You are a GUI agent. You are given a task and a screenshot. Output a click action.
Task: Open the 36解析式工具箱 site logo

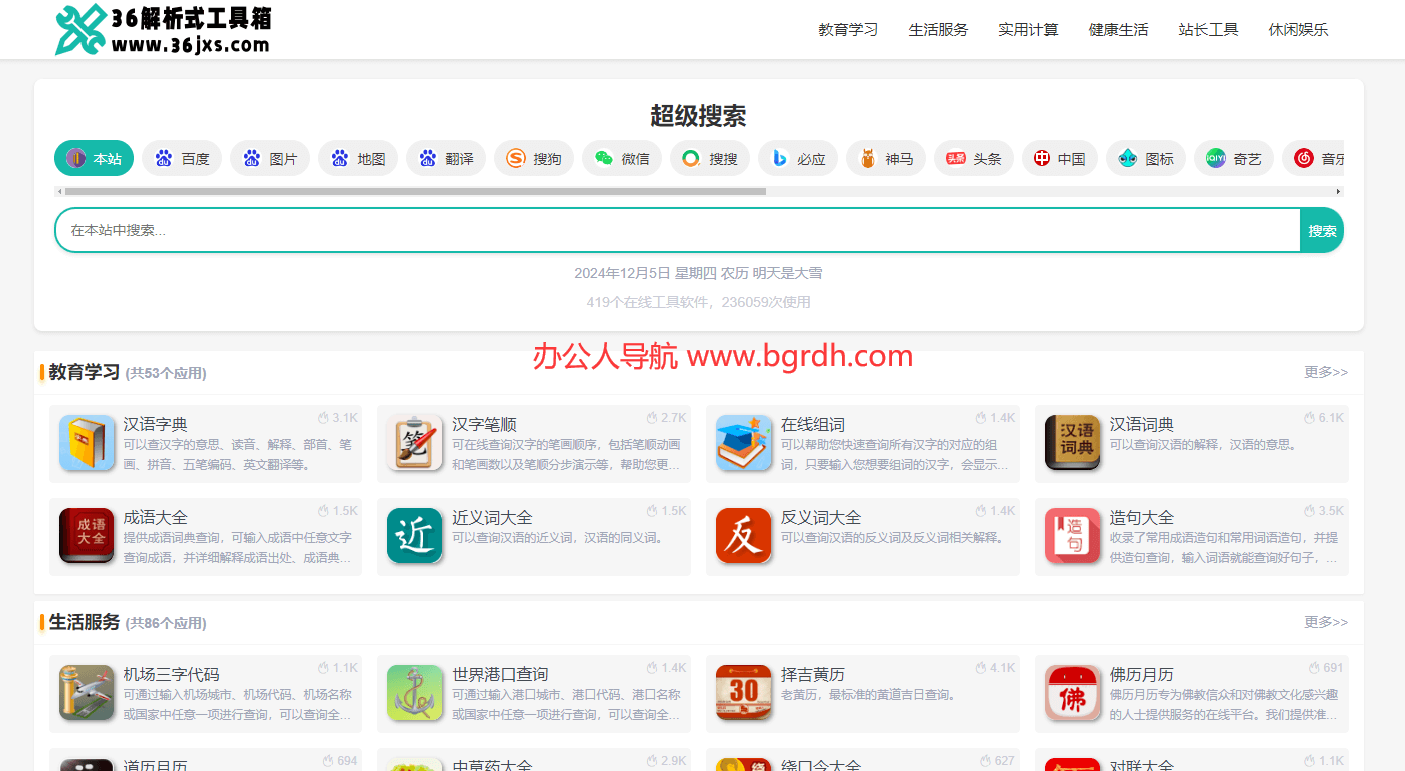click(x=162, y=30)
